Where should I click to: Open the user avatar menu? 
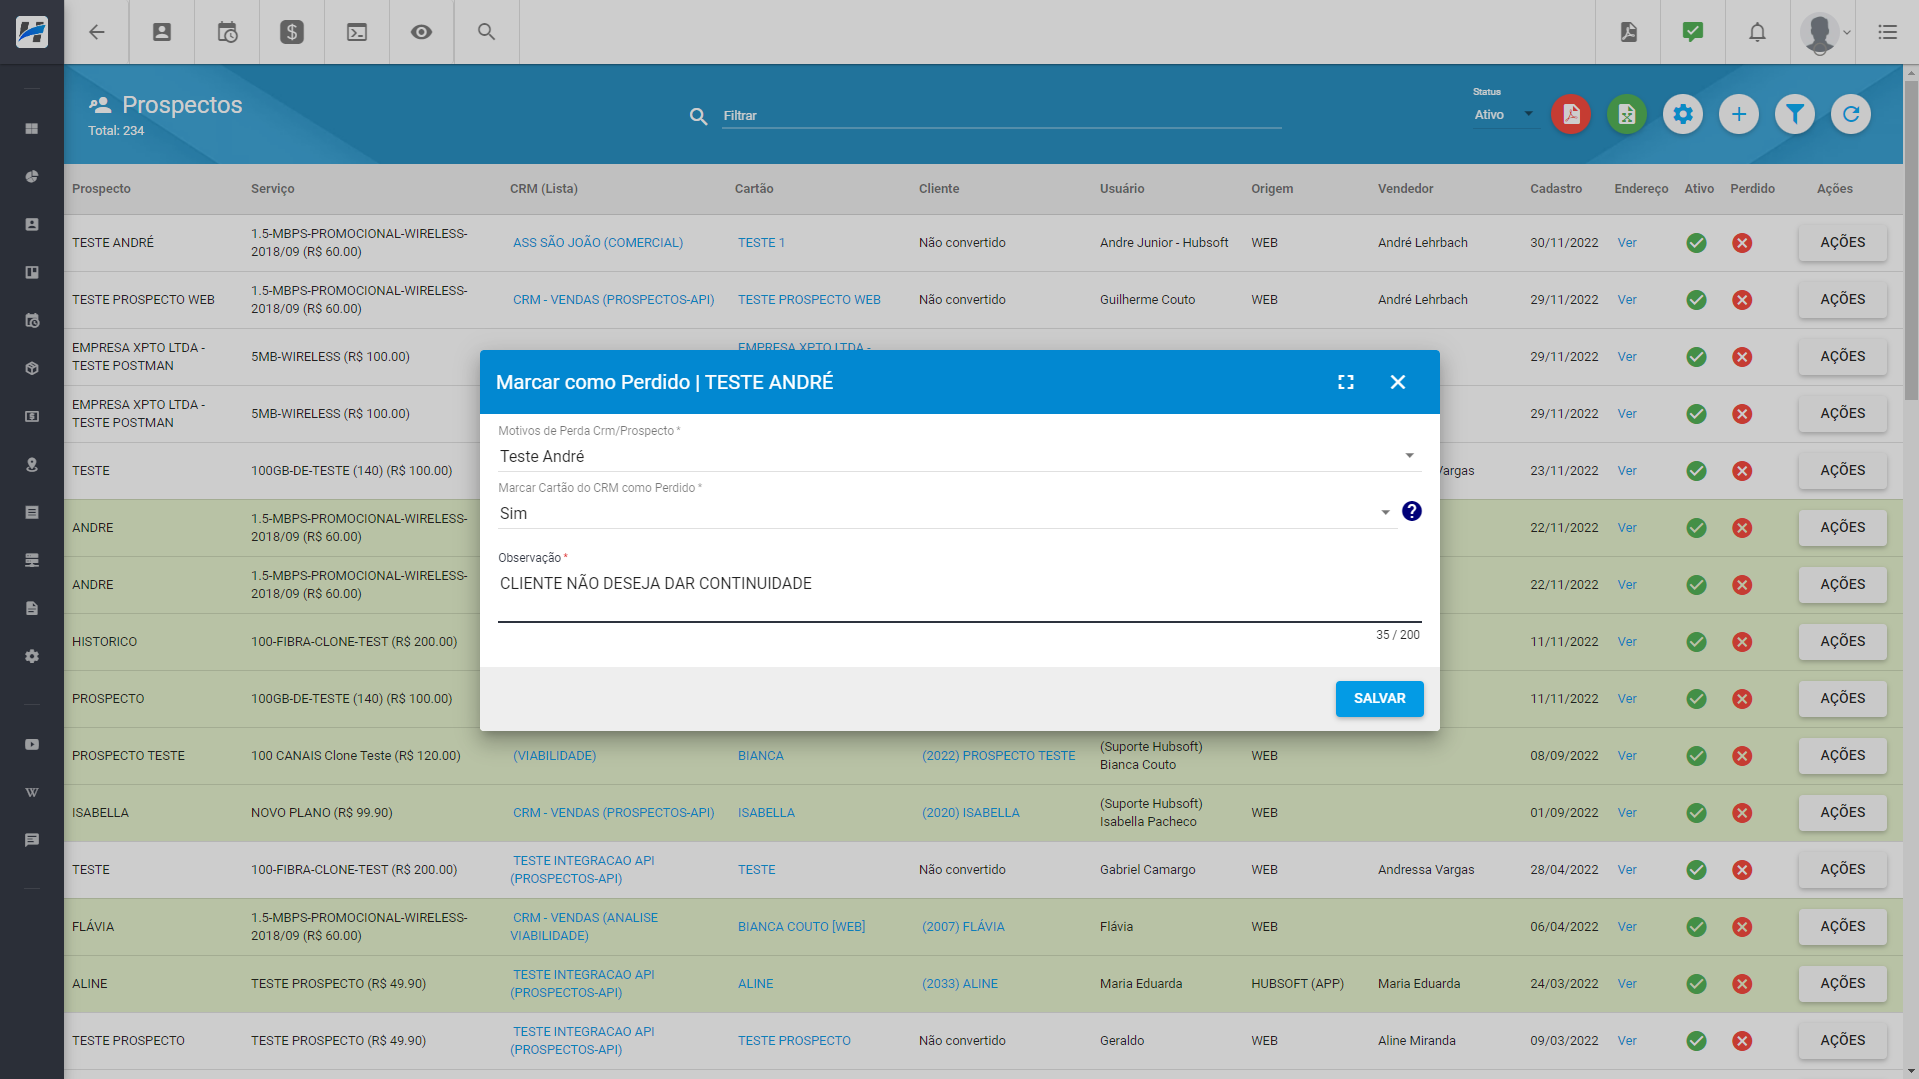click(1825, 32)
